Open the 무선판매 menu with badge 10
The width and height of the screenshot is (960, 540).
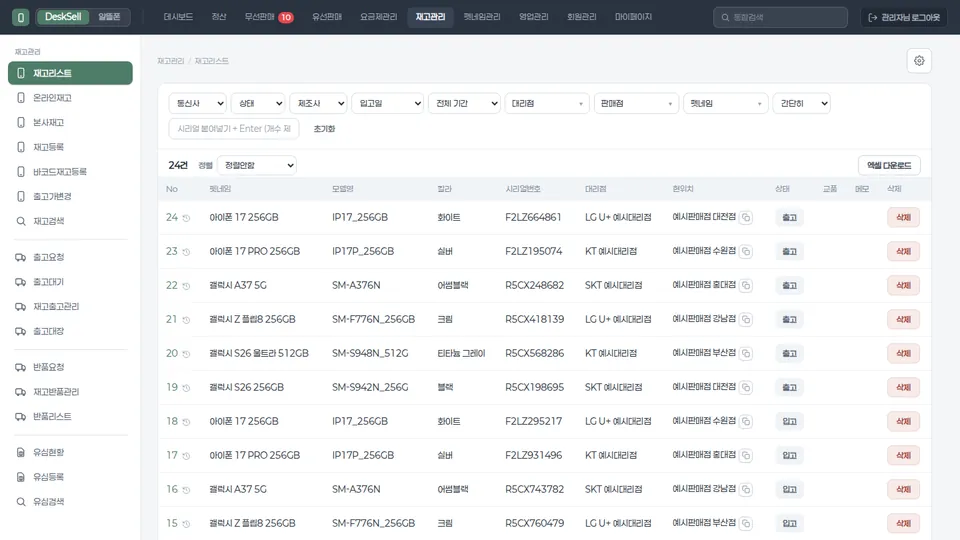point(268,17)
